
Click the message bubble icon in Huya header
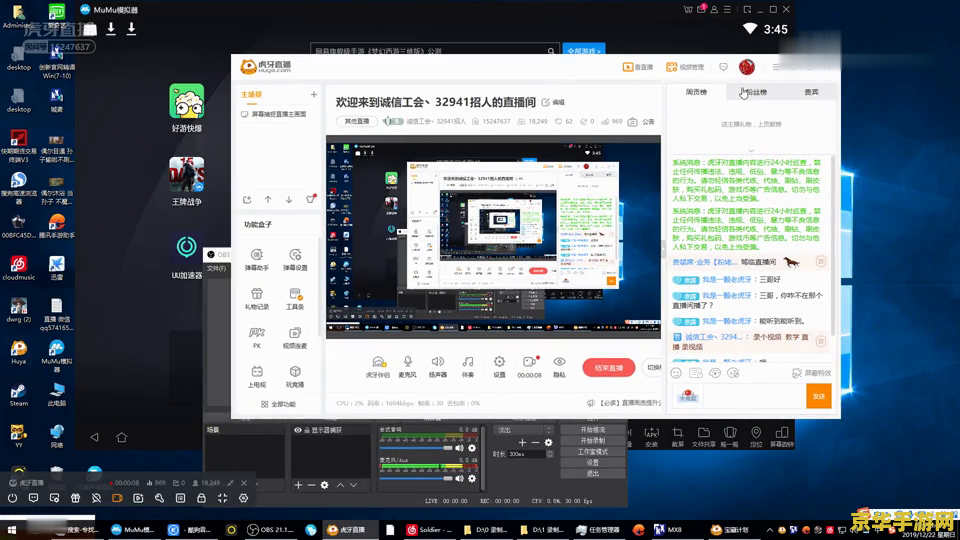pyautogui.click(x=724, y=67)
